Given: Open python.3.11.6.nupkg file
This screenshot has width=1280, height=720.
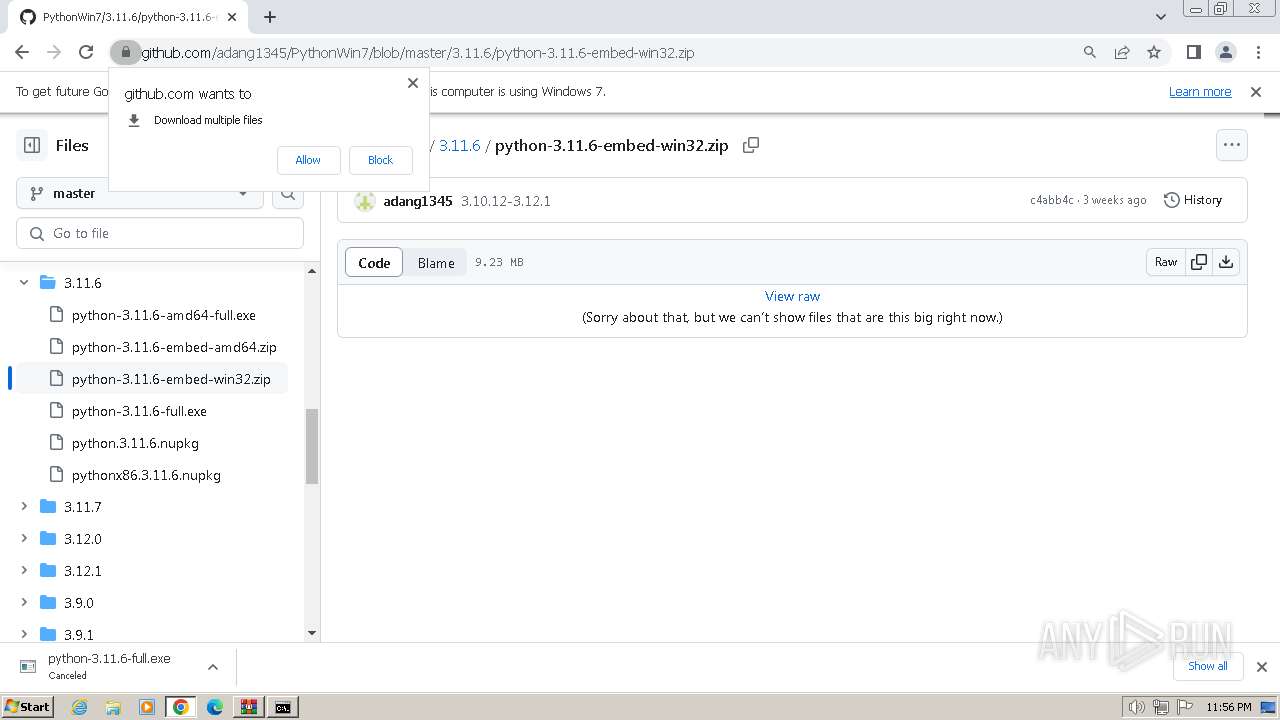Looking at the screenshot, I should coord(135,443).
